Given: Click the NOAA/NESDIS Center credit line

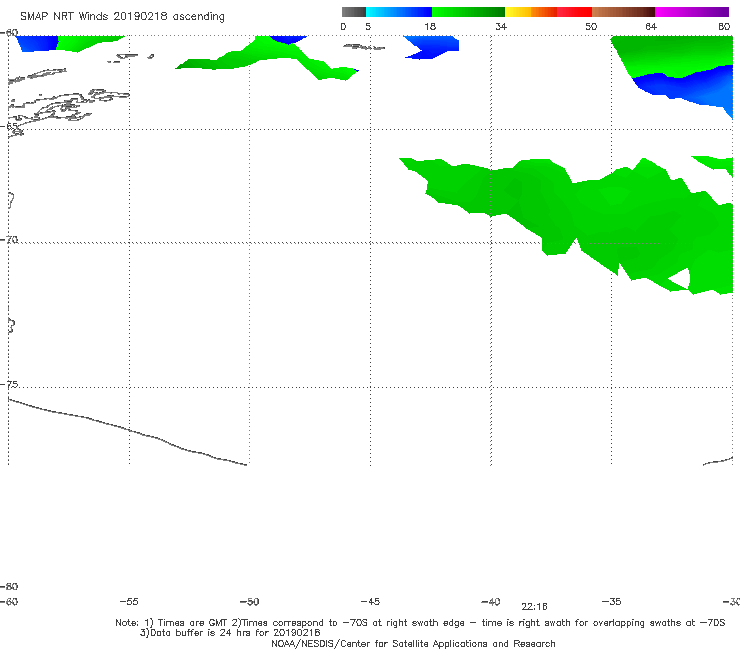Looking at the screenshot, I should point(413,643).
